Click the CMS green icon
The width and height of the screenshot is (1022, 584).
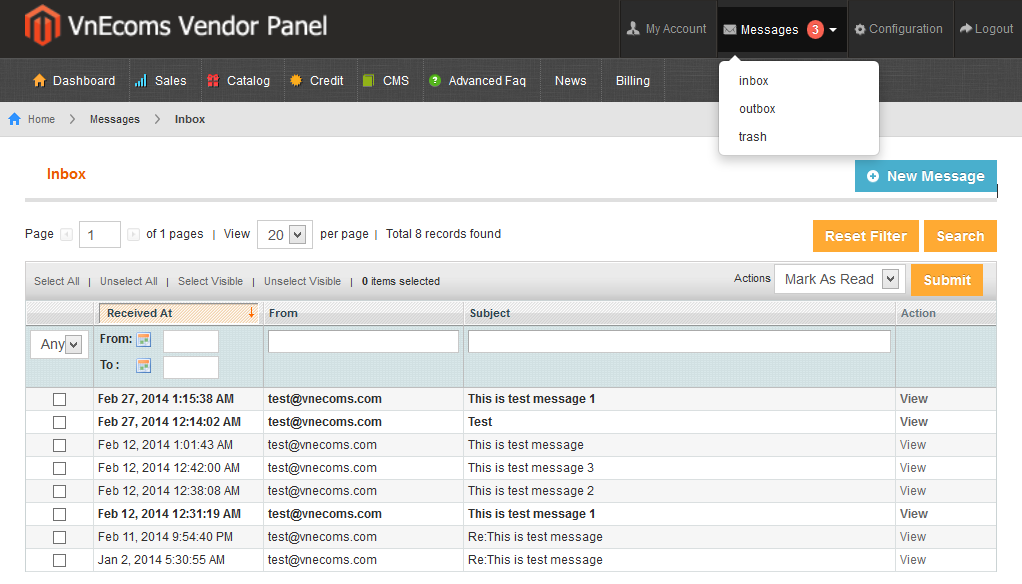tap(369, 80)
